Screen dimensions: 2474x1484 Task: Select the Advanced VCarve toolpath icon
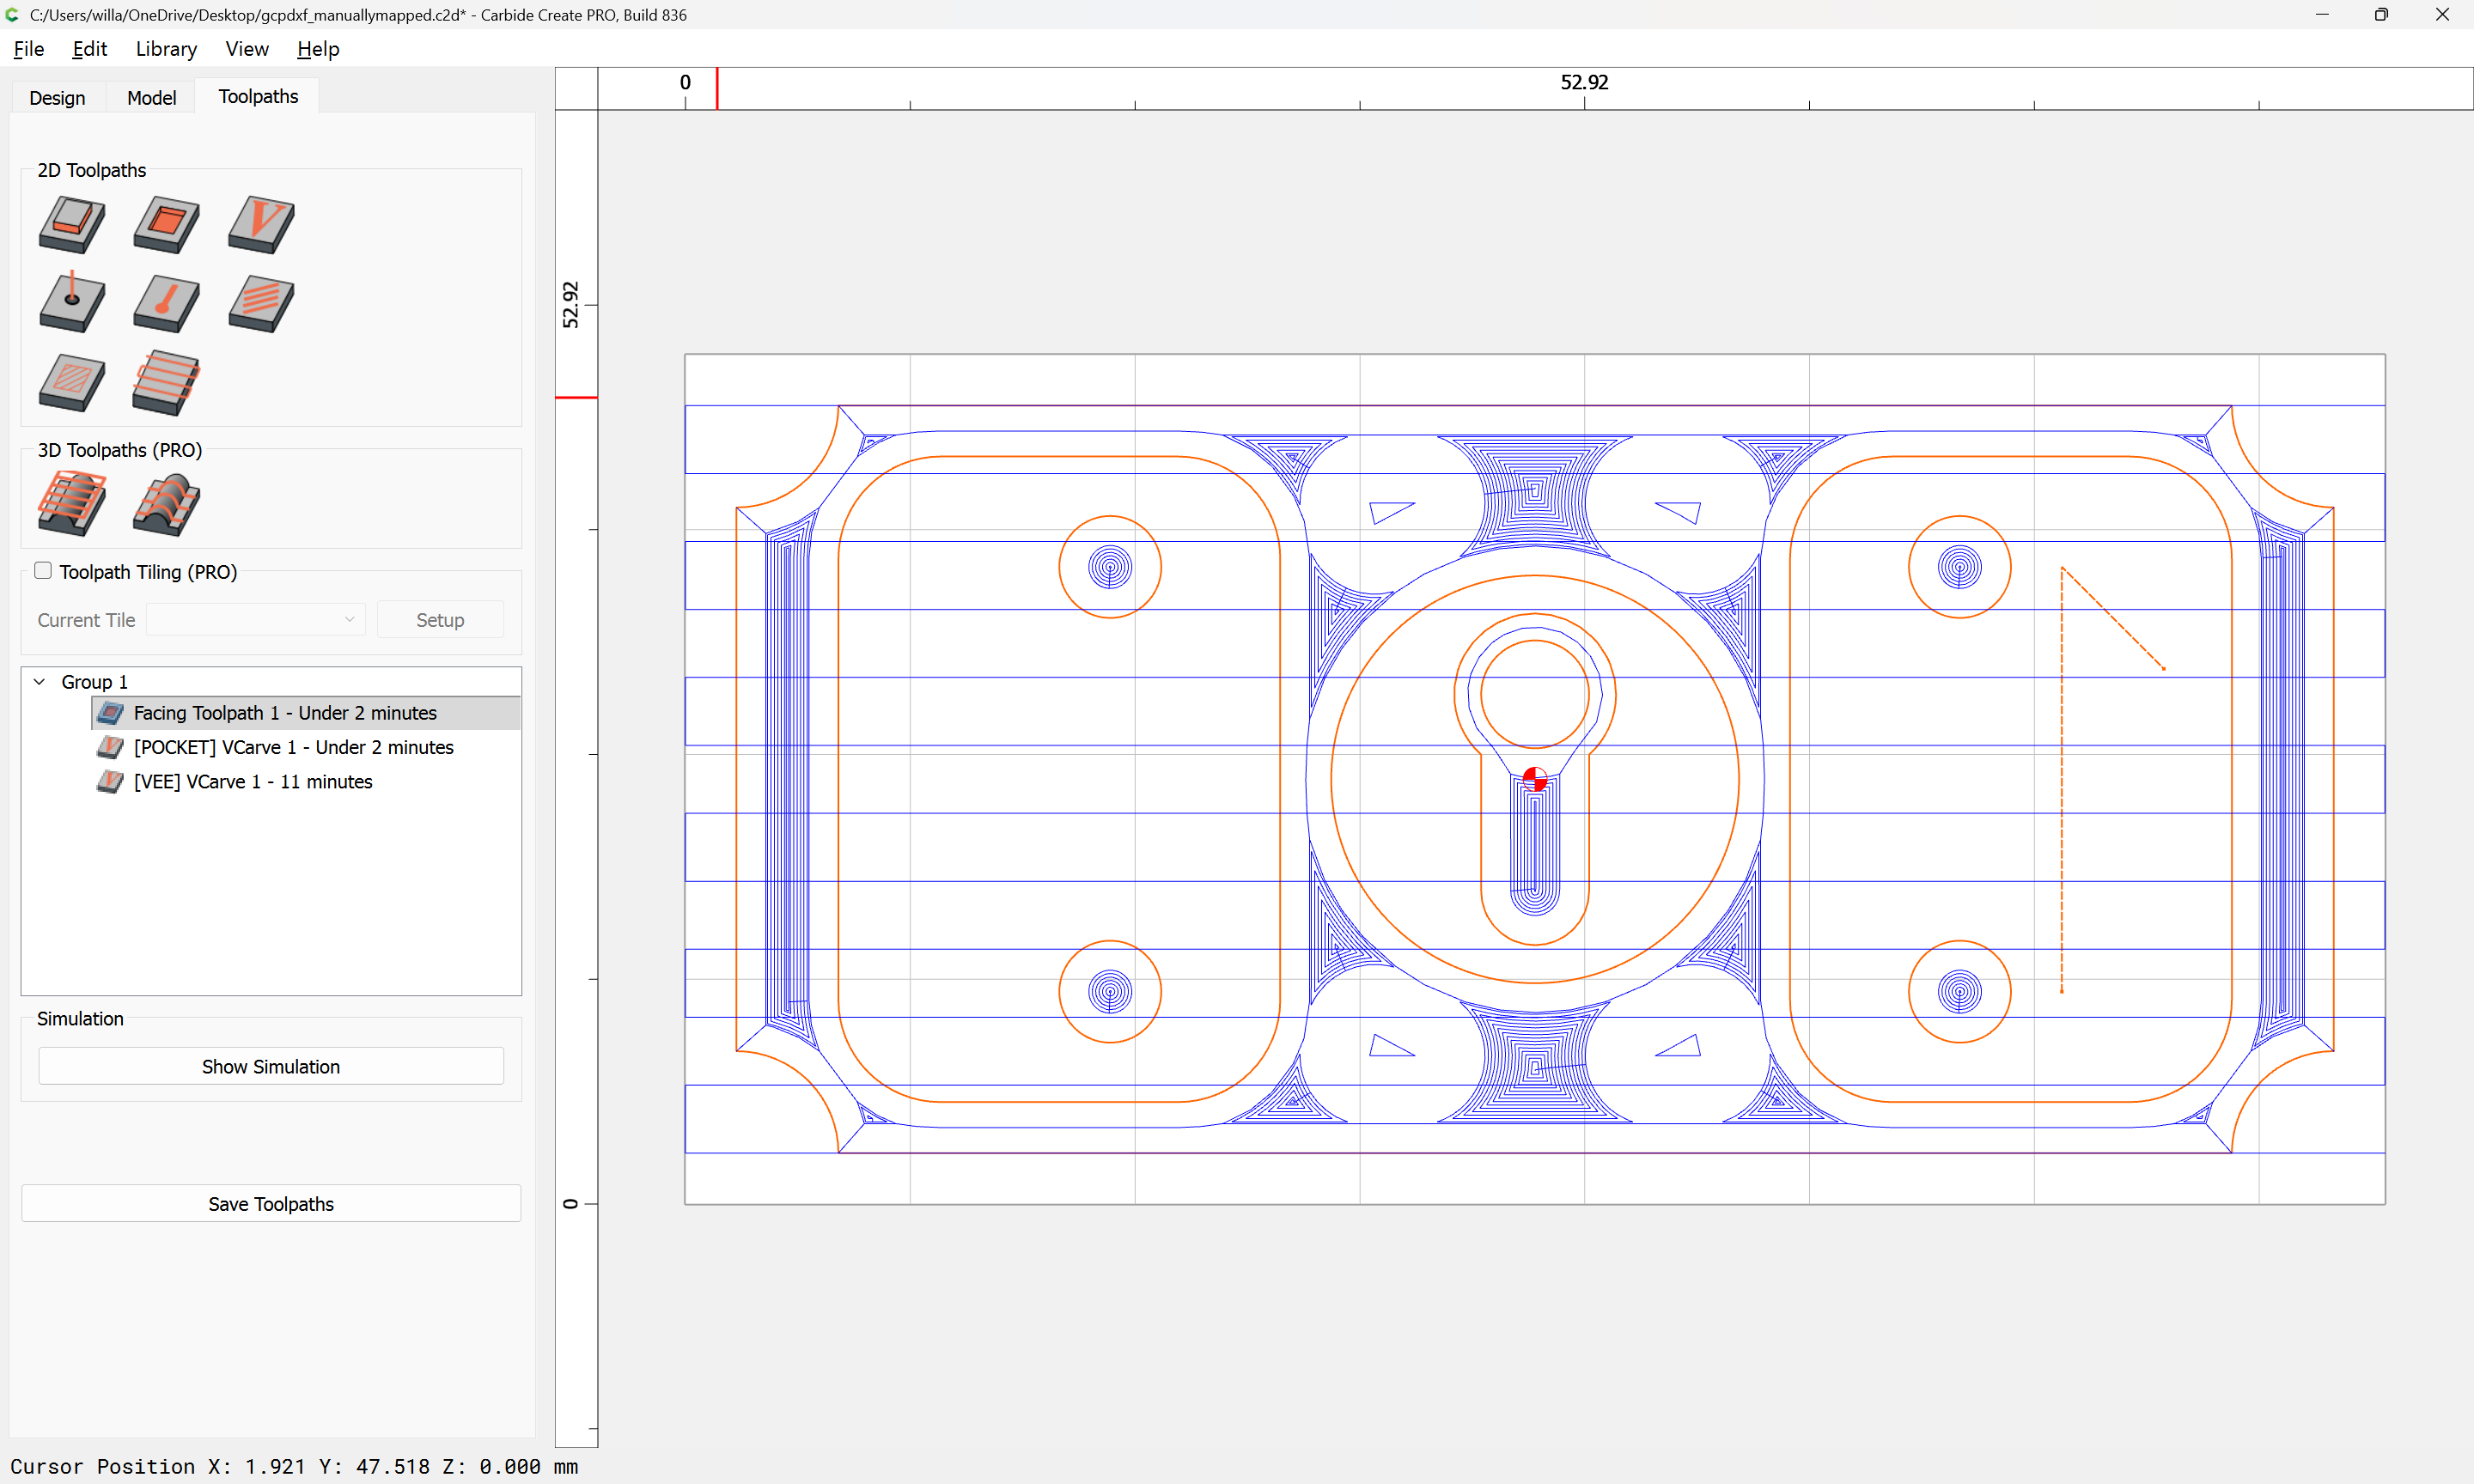pyautogui.click(x=72, y=382)
